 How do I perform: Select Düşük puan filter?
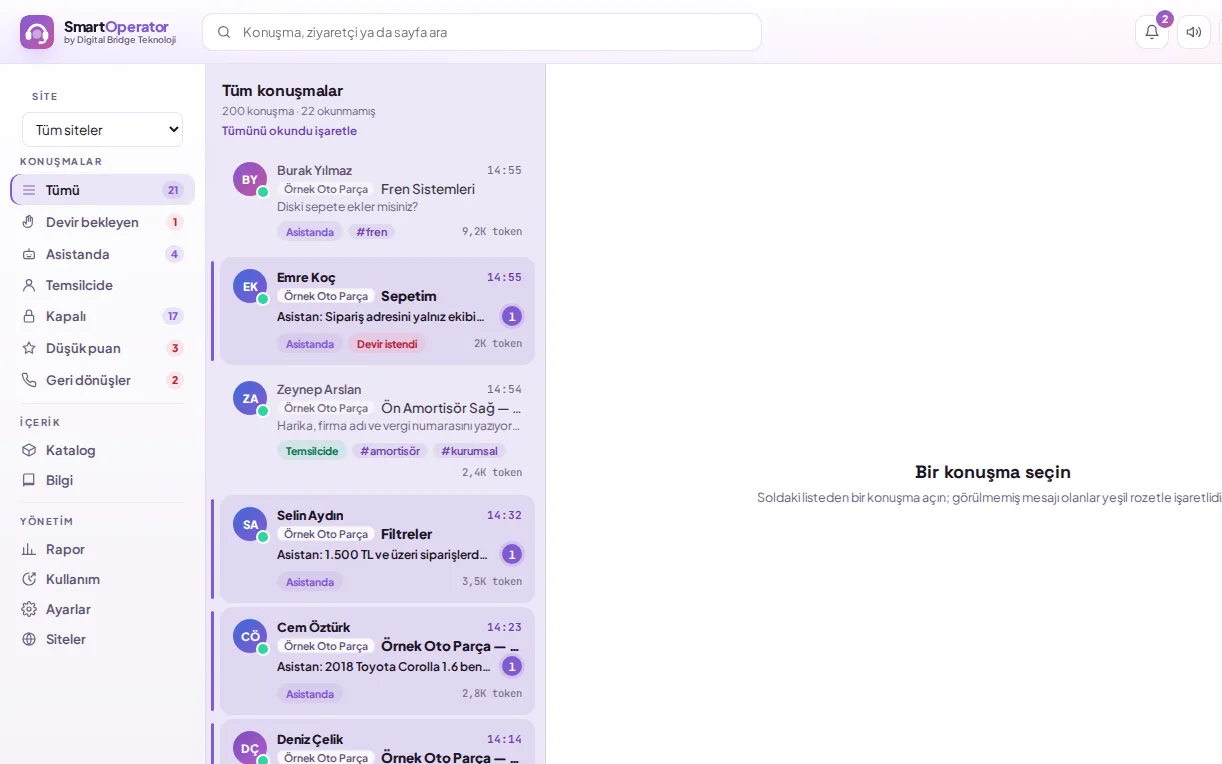102,348
